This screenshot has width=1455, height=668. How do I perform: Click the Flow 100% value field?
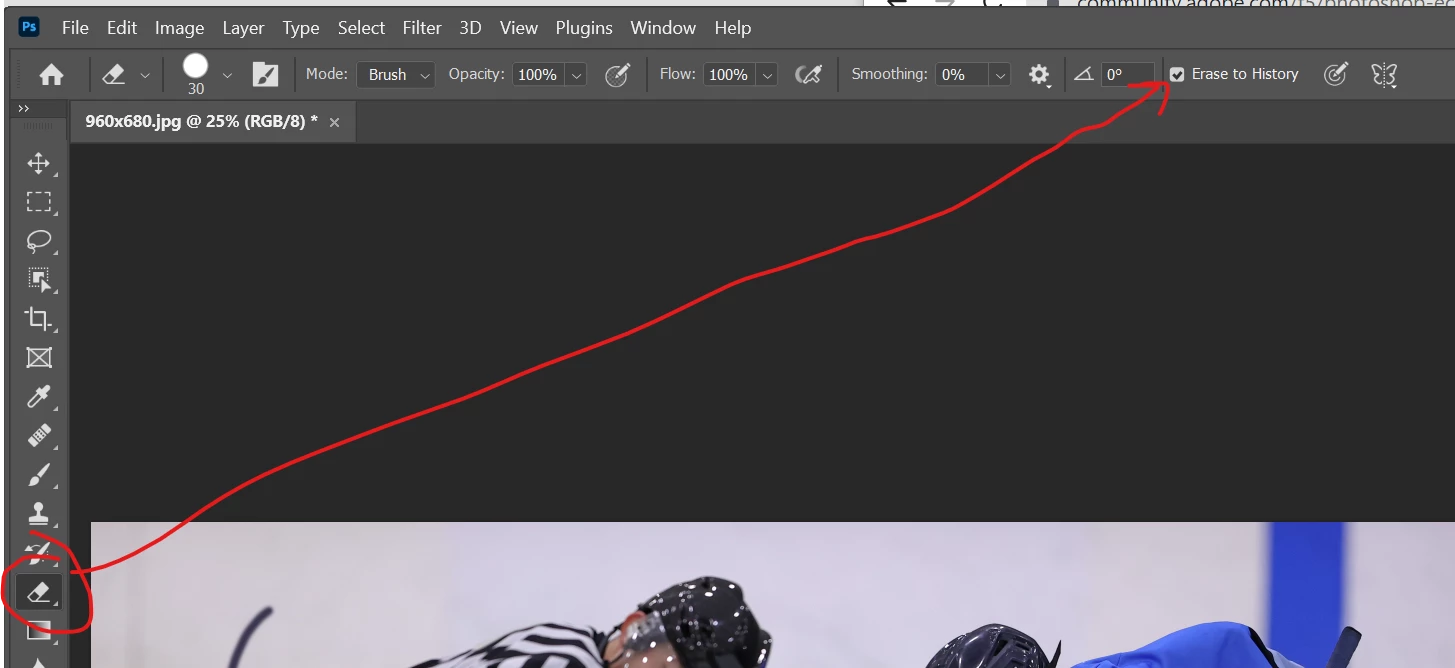729,74
